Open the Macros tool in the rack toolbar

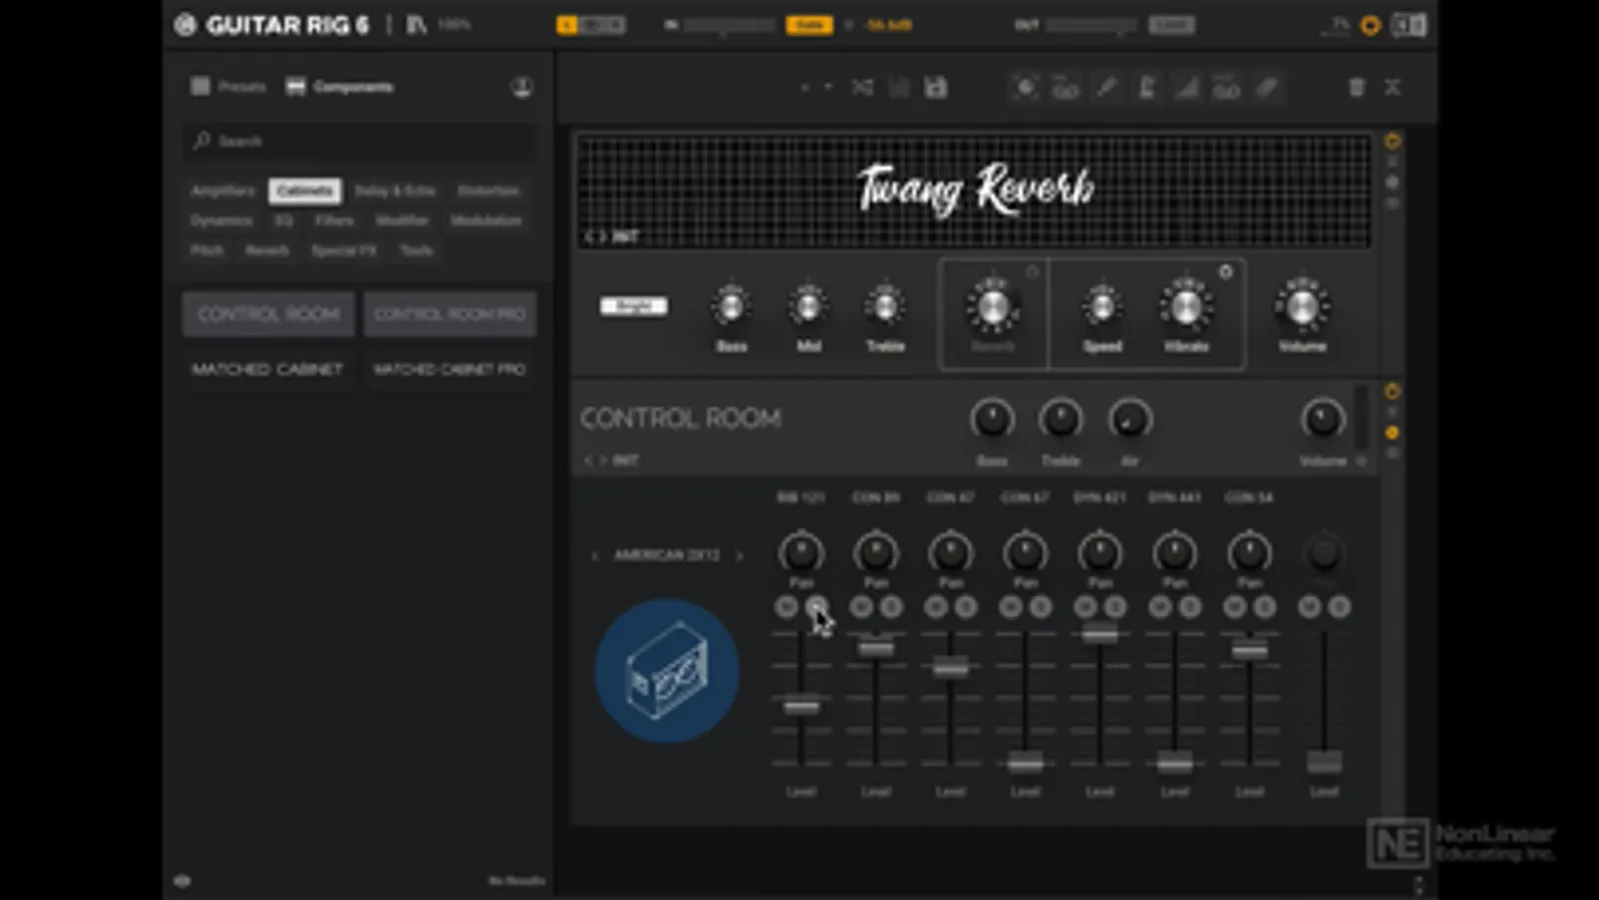[x=1025, y=88]
